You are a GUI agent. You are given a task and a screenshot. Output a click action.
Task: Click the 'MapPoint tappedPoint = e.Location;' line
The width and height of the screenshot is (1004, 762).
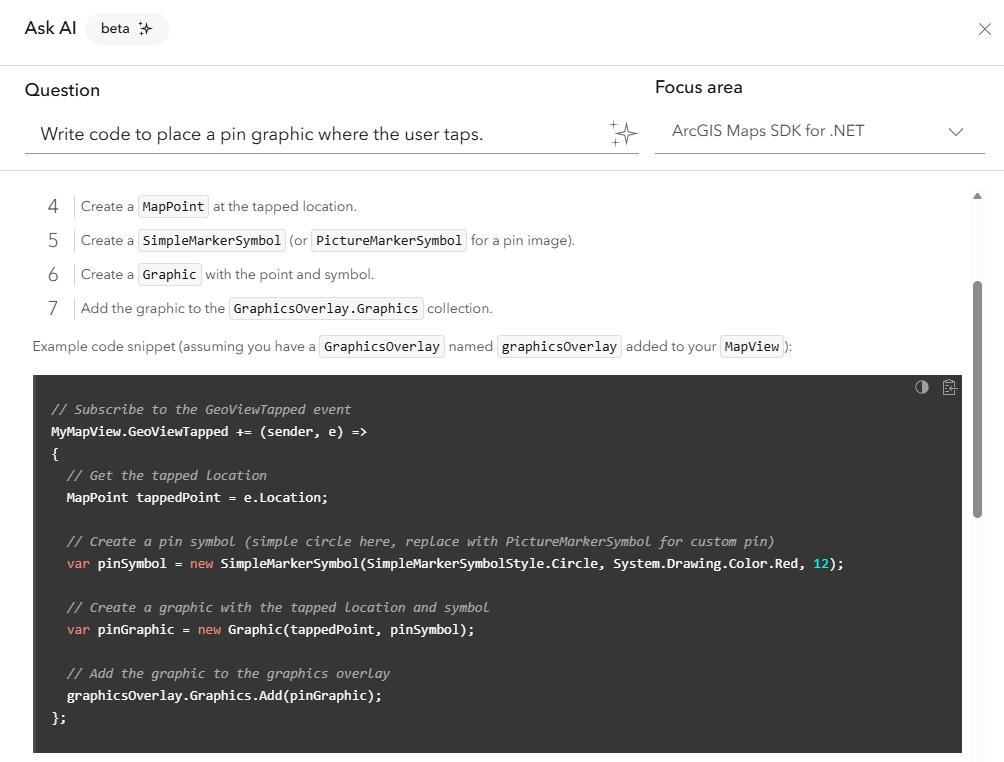click(197, 498)
